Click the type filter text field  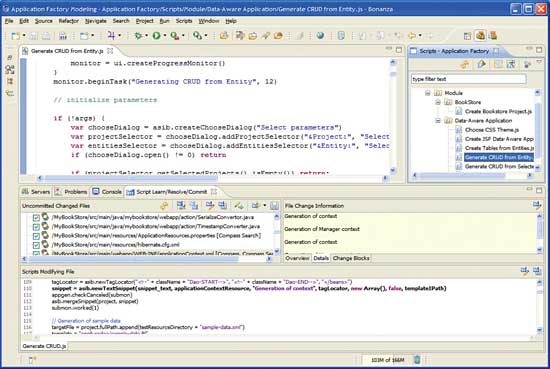point(469,79)
